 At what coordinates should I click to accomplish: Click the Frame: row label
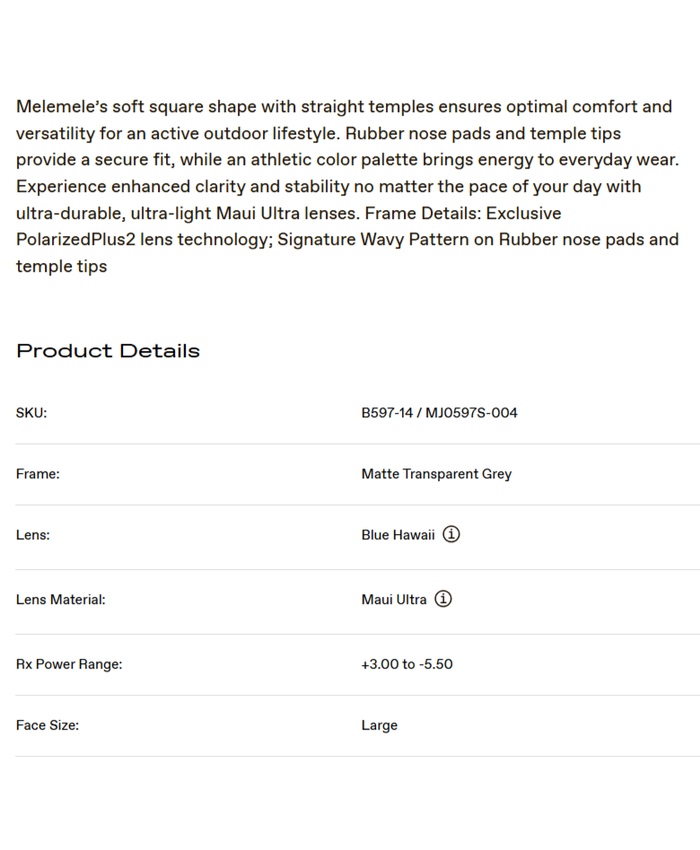tap(38, 474)
